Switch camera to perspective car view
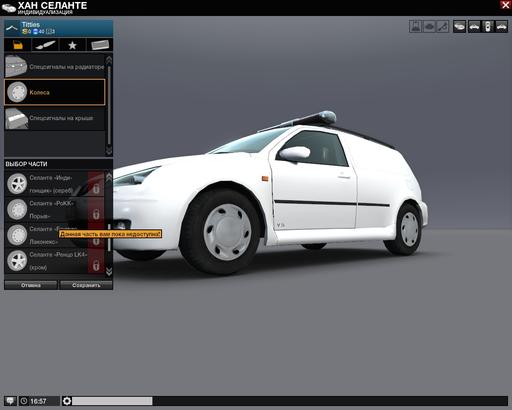The width and height of the screenshot is (512, 410). [x=459, y=26]
